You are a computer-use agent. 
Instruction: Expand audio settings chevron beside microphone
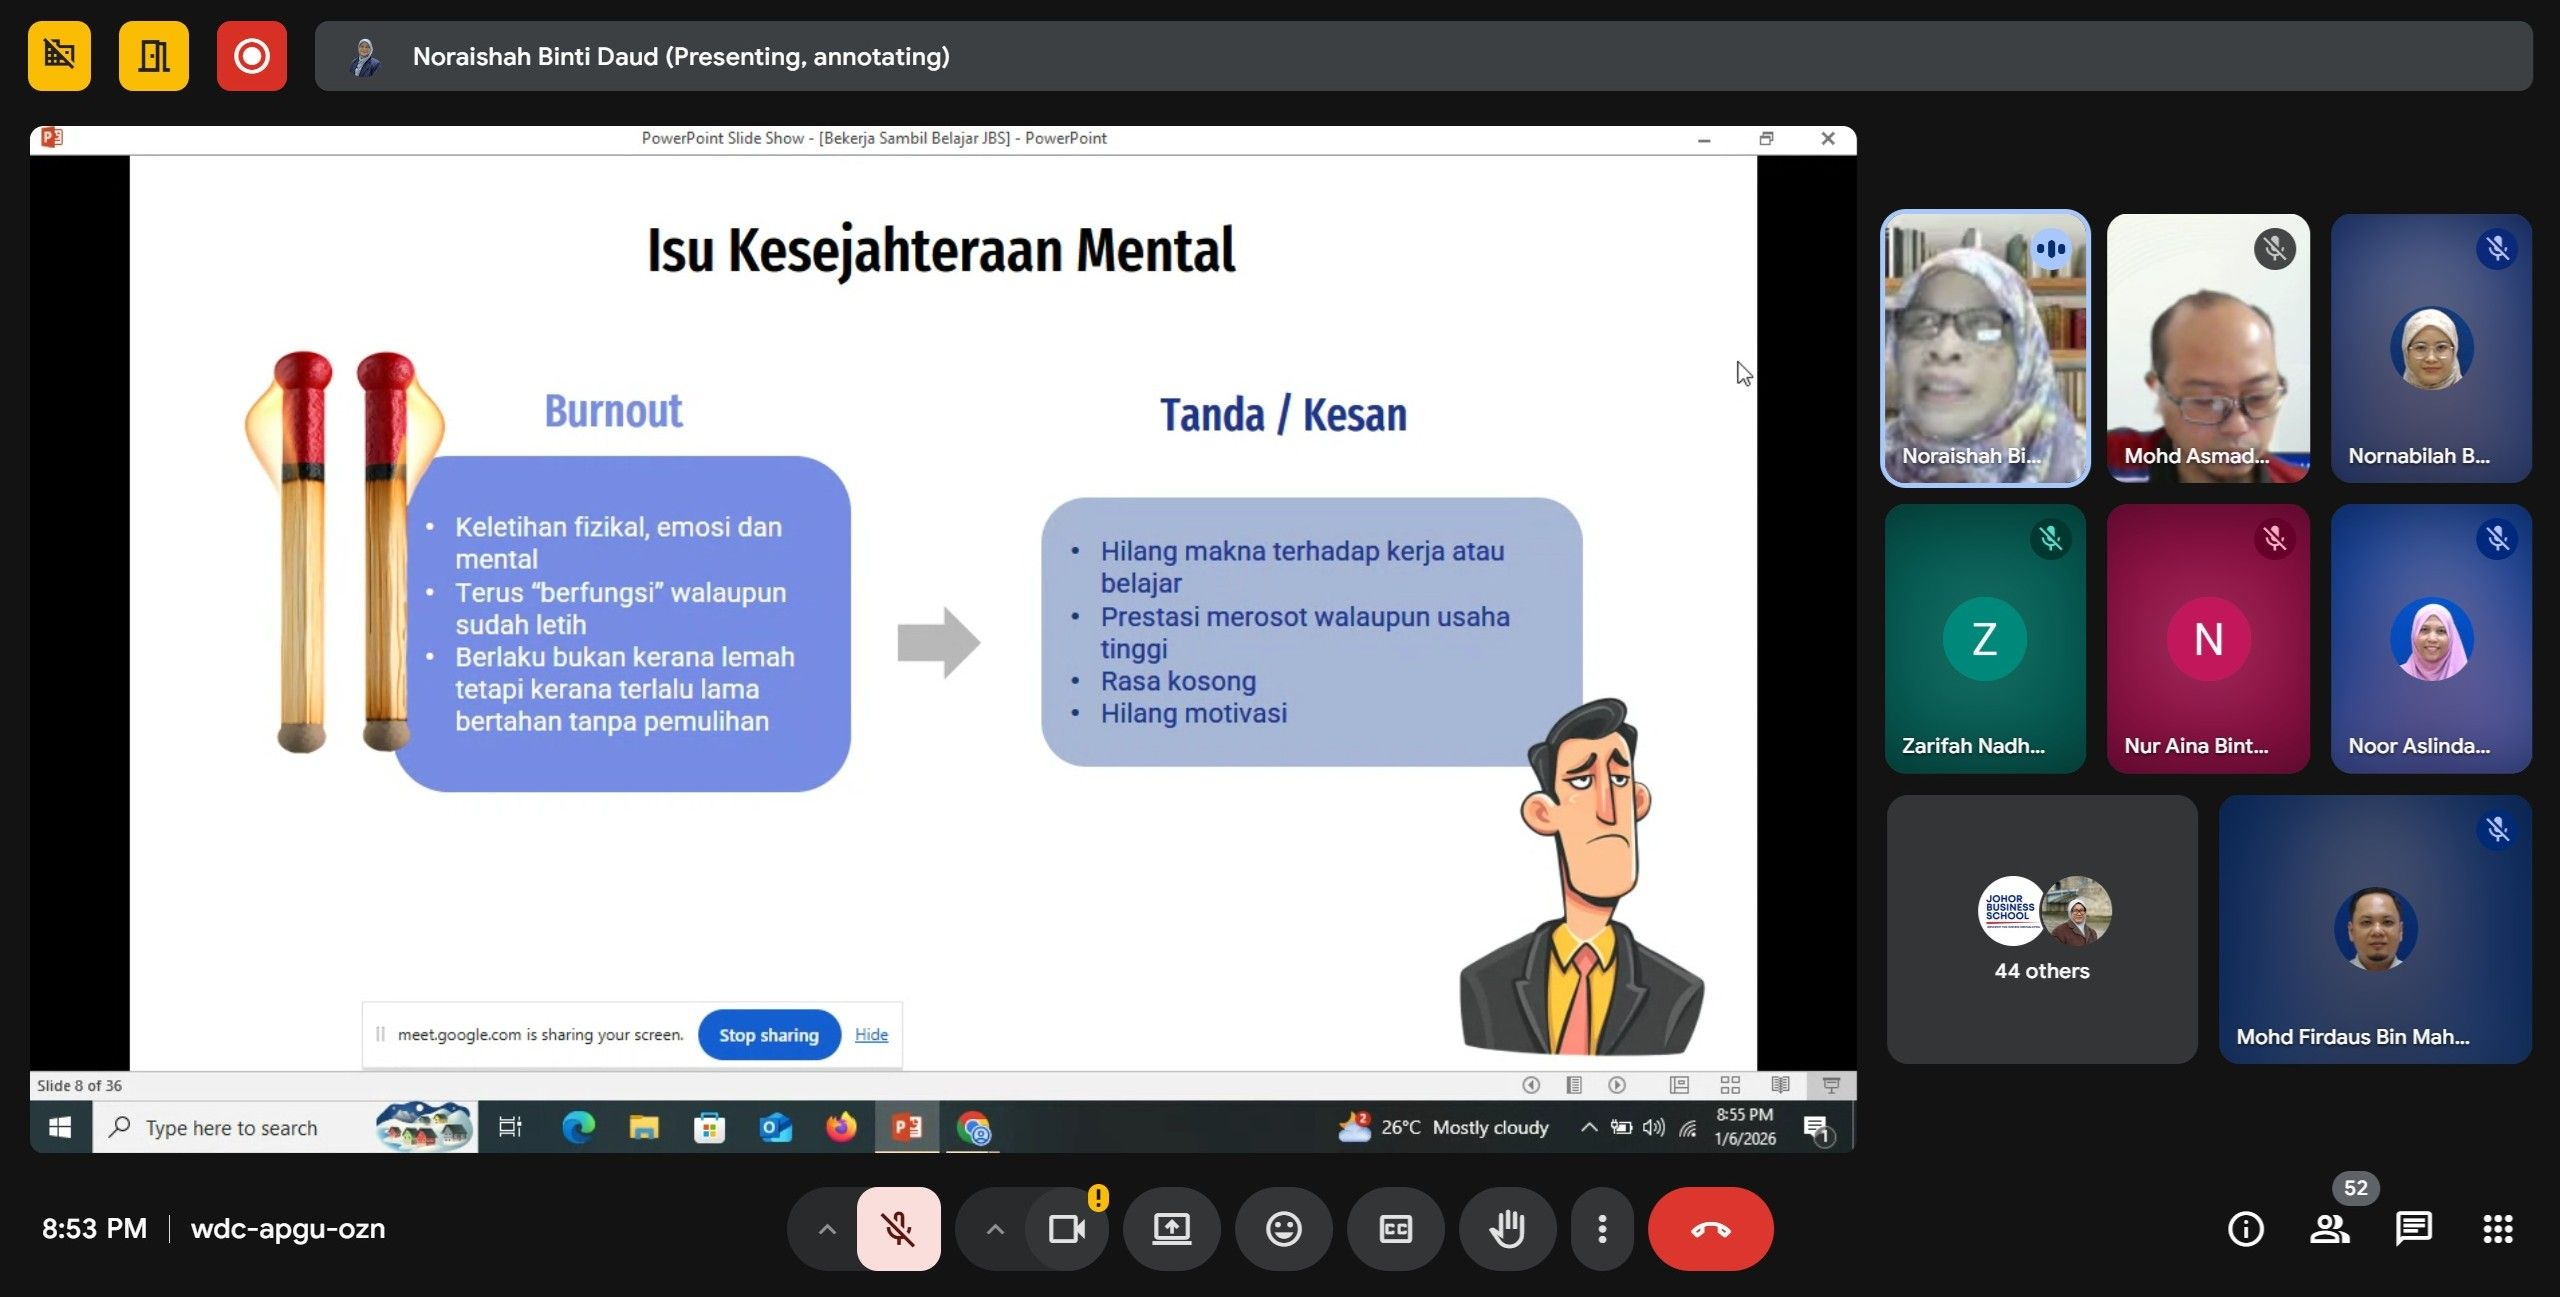827,1228
